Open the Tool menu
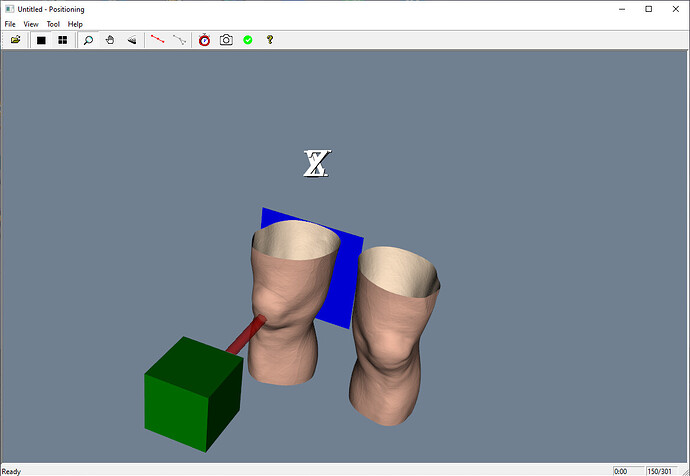Viewport: 690px width, 476px height. coord(53,23)
